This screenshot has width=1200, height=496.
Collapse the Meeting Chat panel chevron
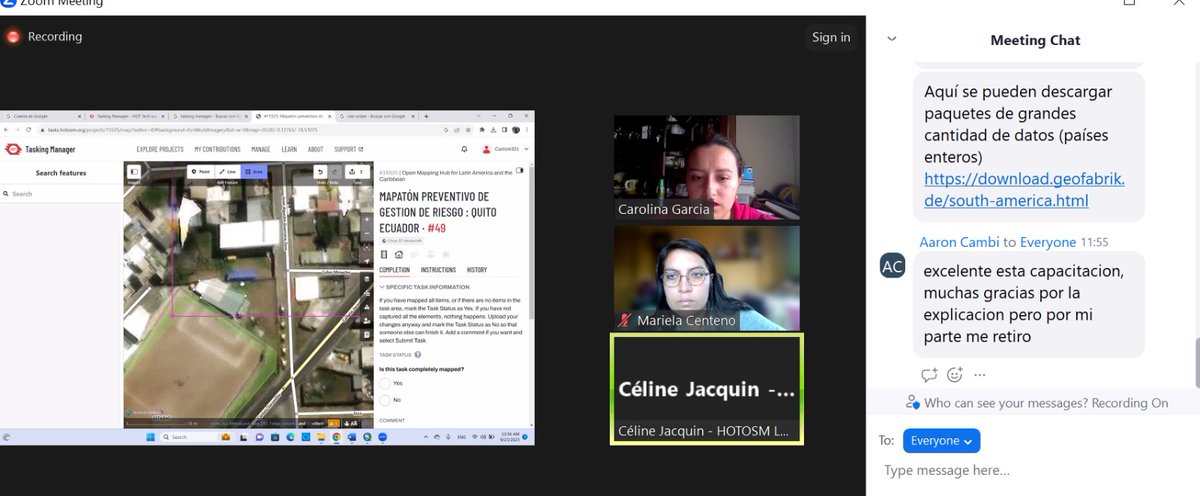tap(892, 39)
